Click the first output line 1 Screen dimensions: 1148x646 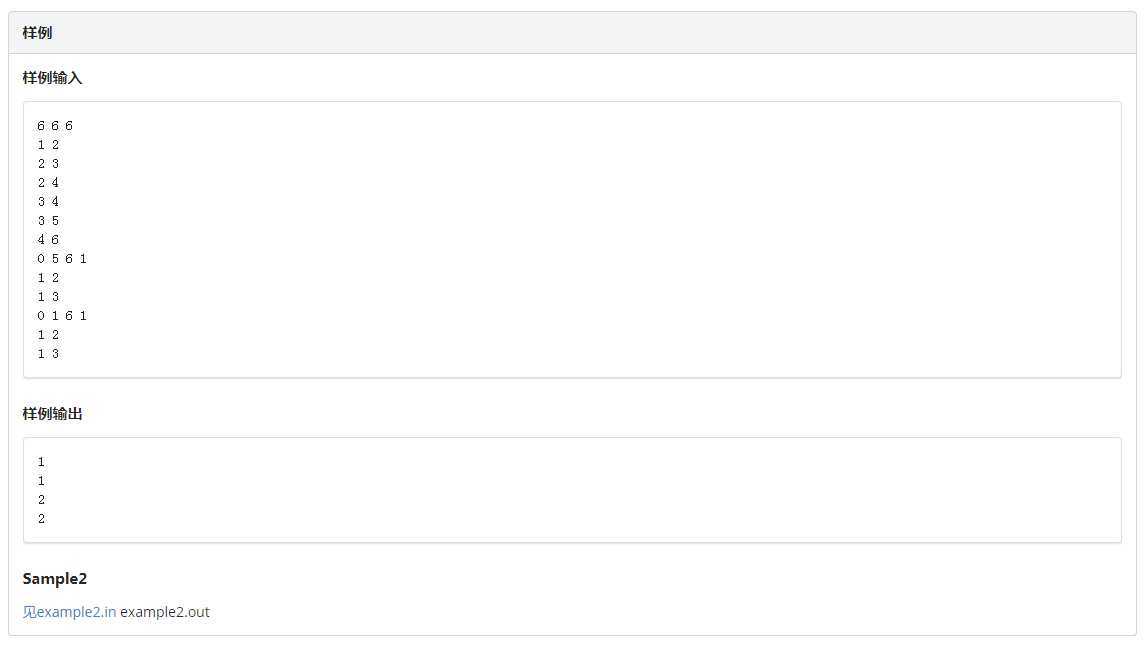(x=41, y=462)
